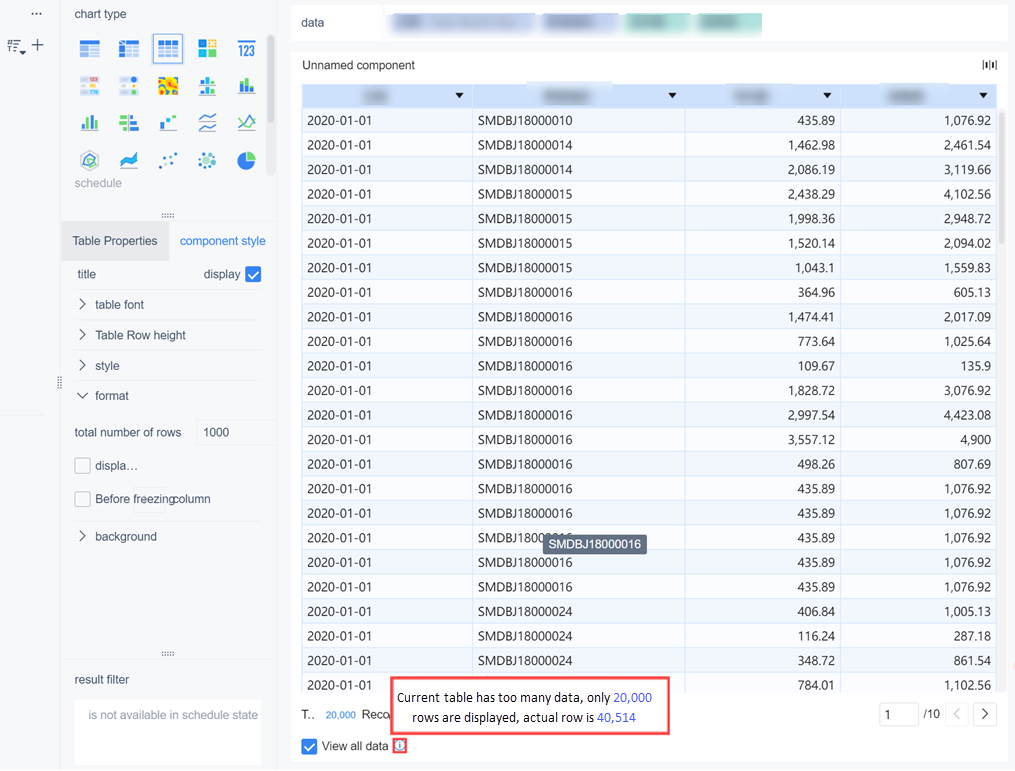Click the page number input box

tap(898, 715)
